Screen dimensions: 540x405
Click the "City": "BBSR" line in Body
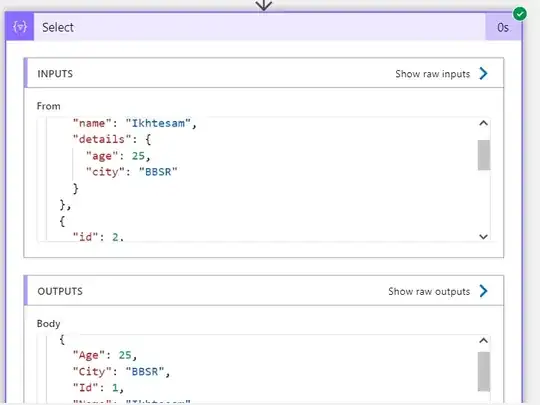[122, 372]
